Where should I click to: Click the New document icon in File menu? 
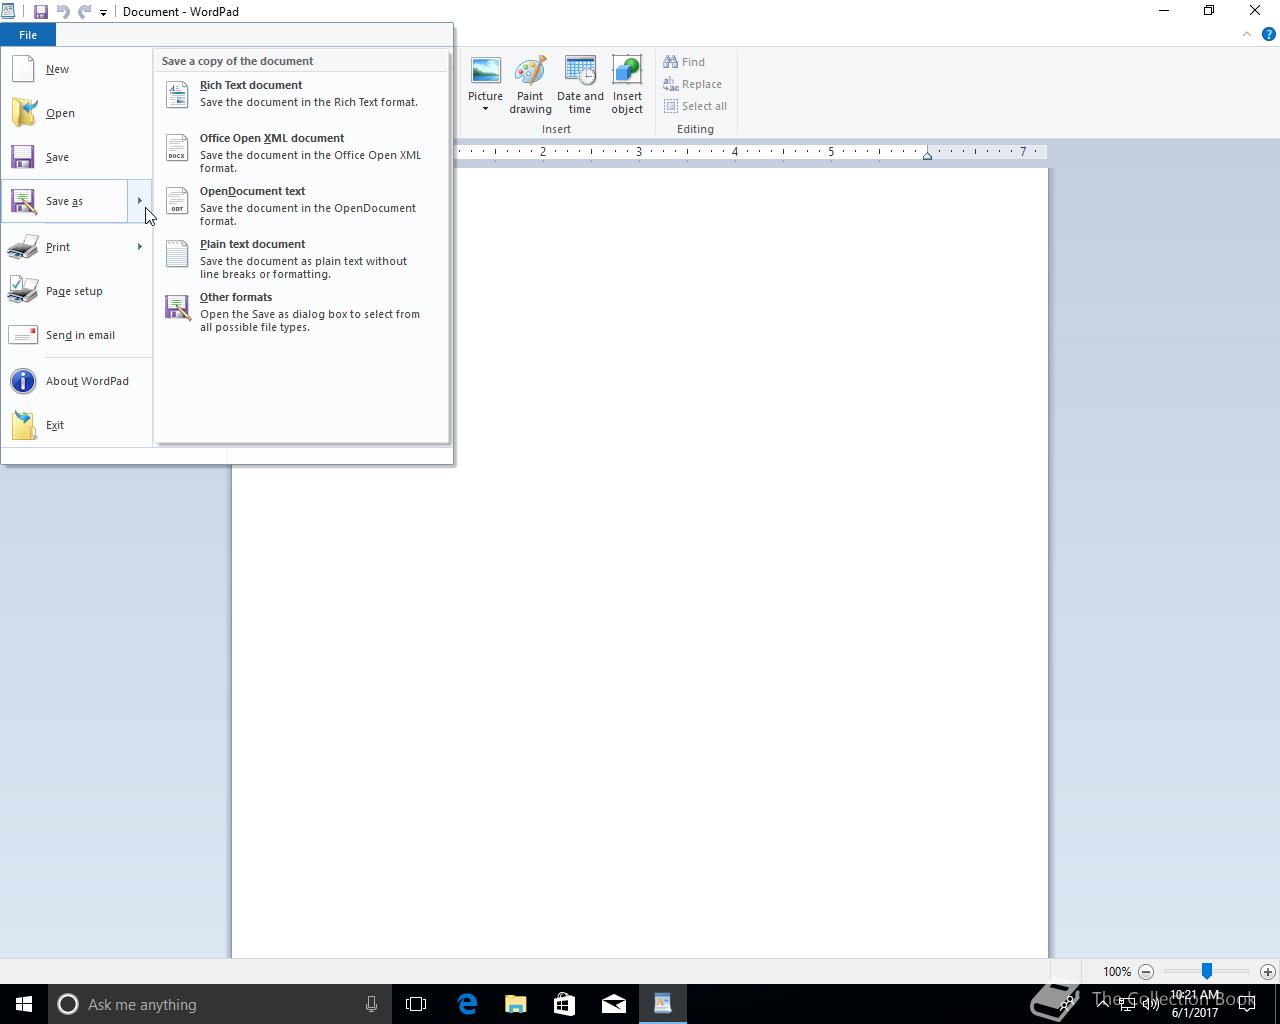pyautogui.click(x=23, y=69)
